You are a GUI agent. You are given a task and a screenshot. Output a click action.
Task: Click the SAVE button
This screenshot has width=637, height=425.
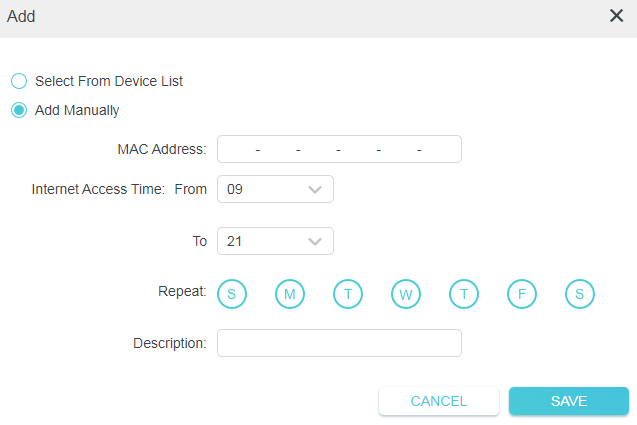tap(568, 401)
